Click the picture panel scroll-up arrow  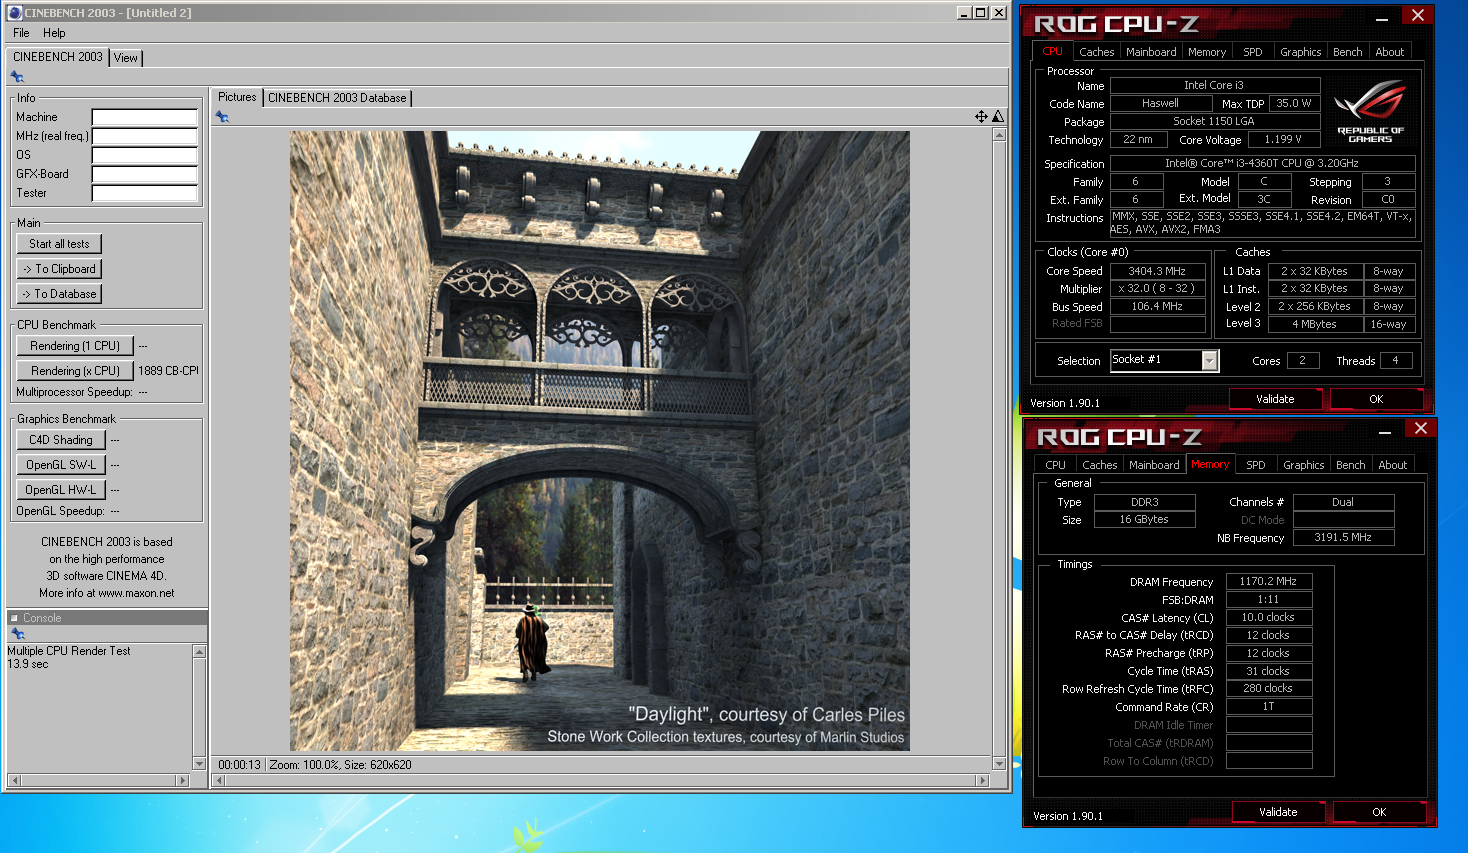click(999, 135)
